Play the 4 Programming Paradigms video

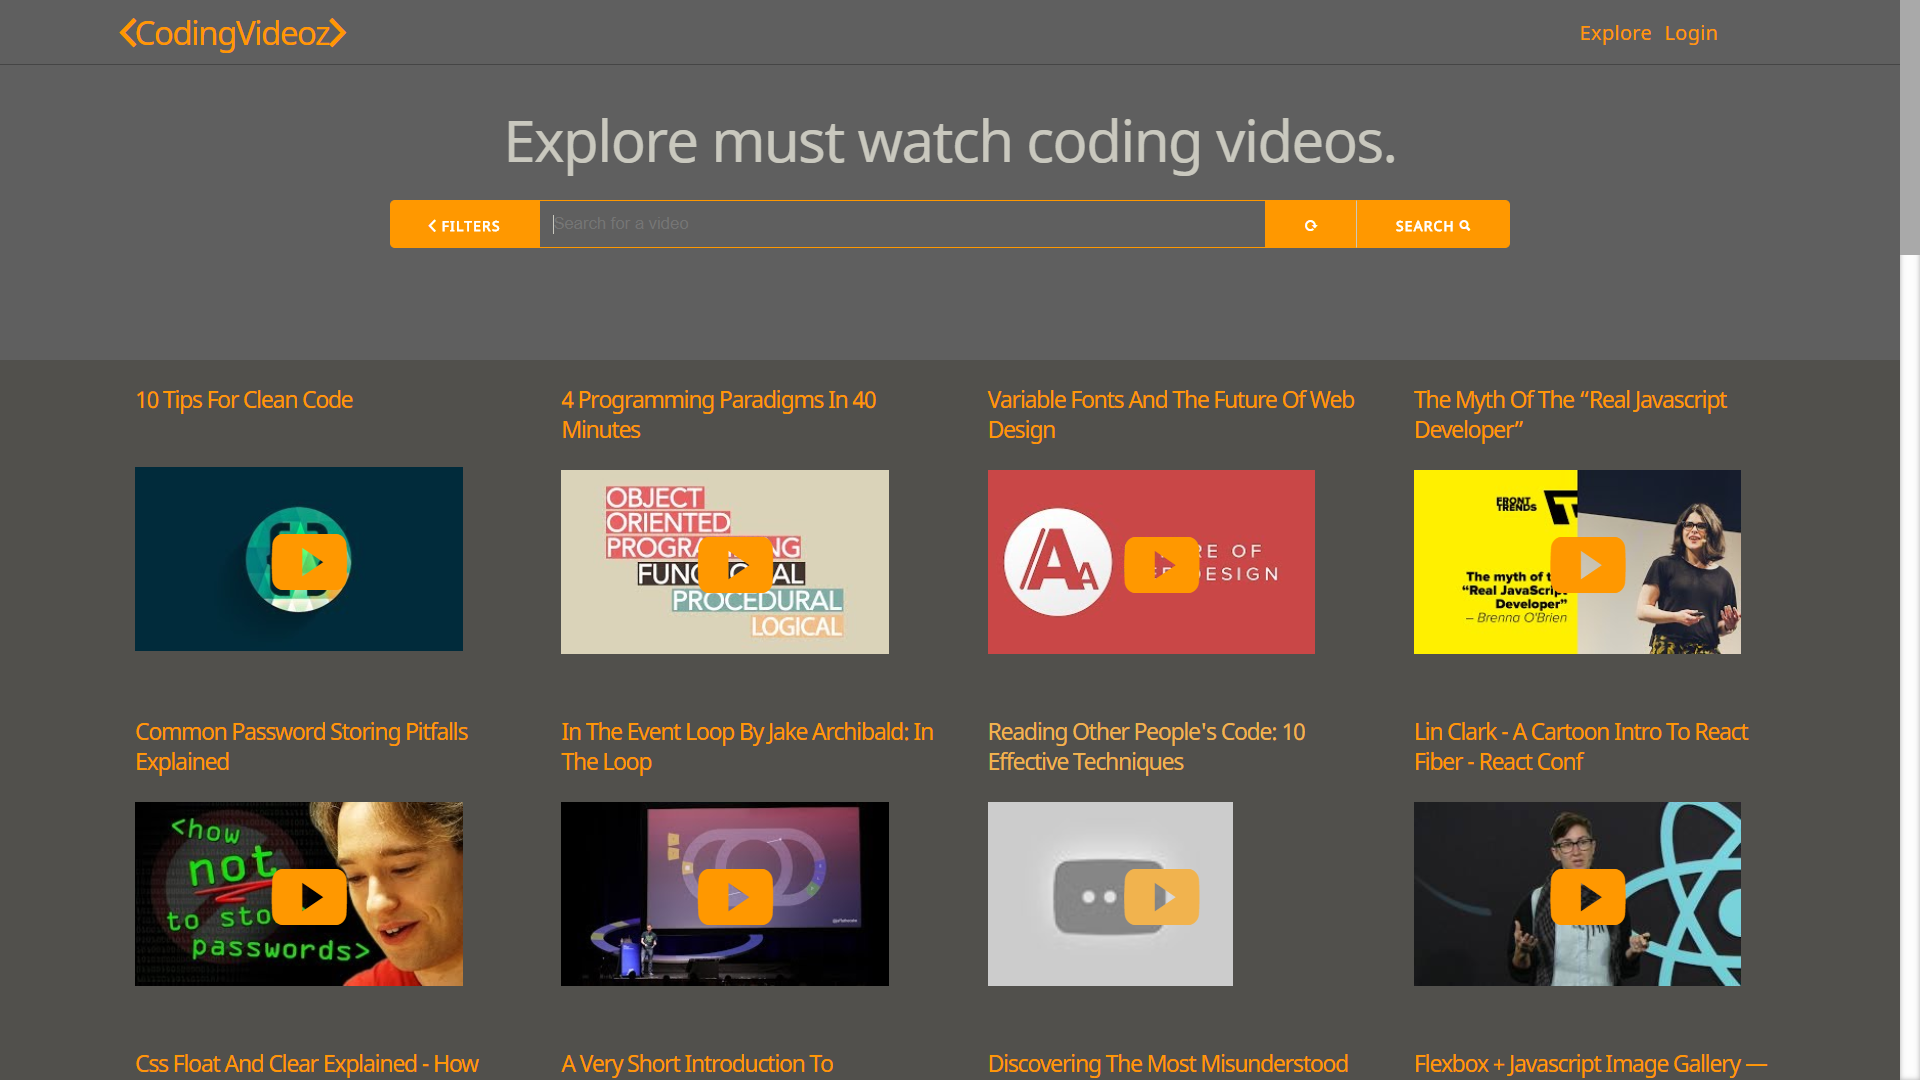(x=735, y=565)
